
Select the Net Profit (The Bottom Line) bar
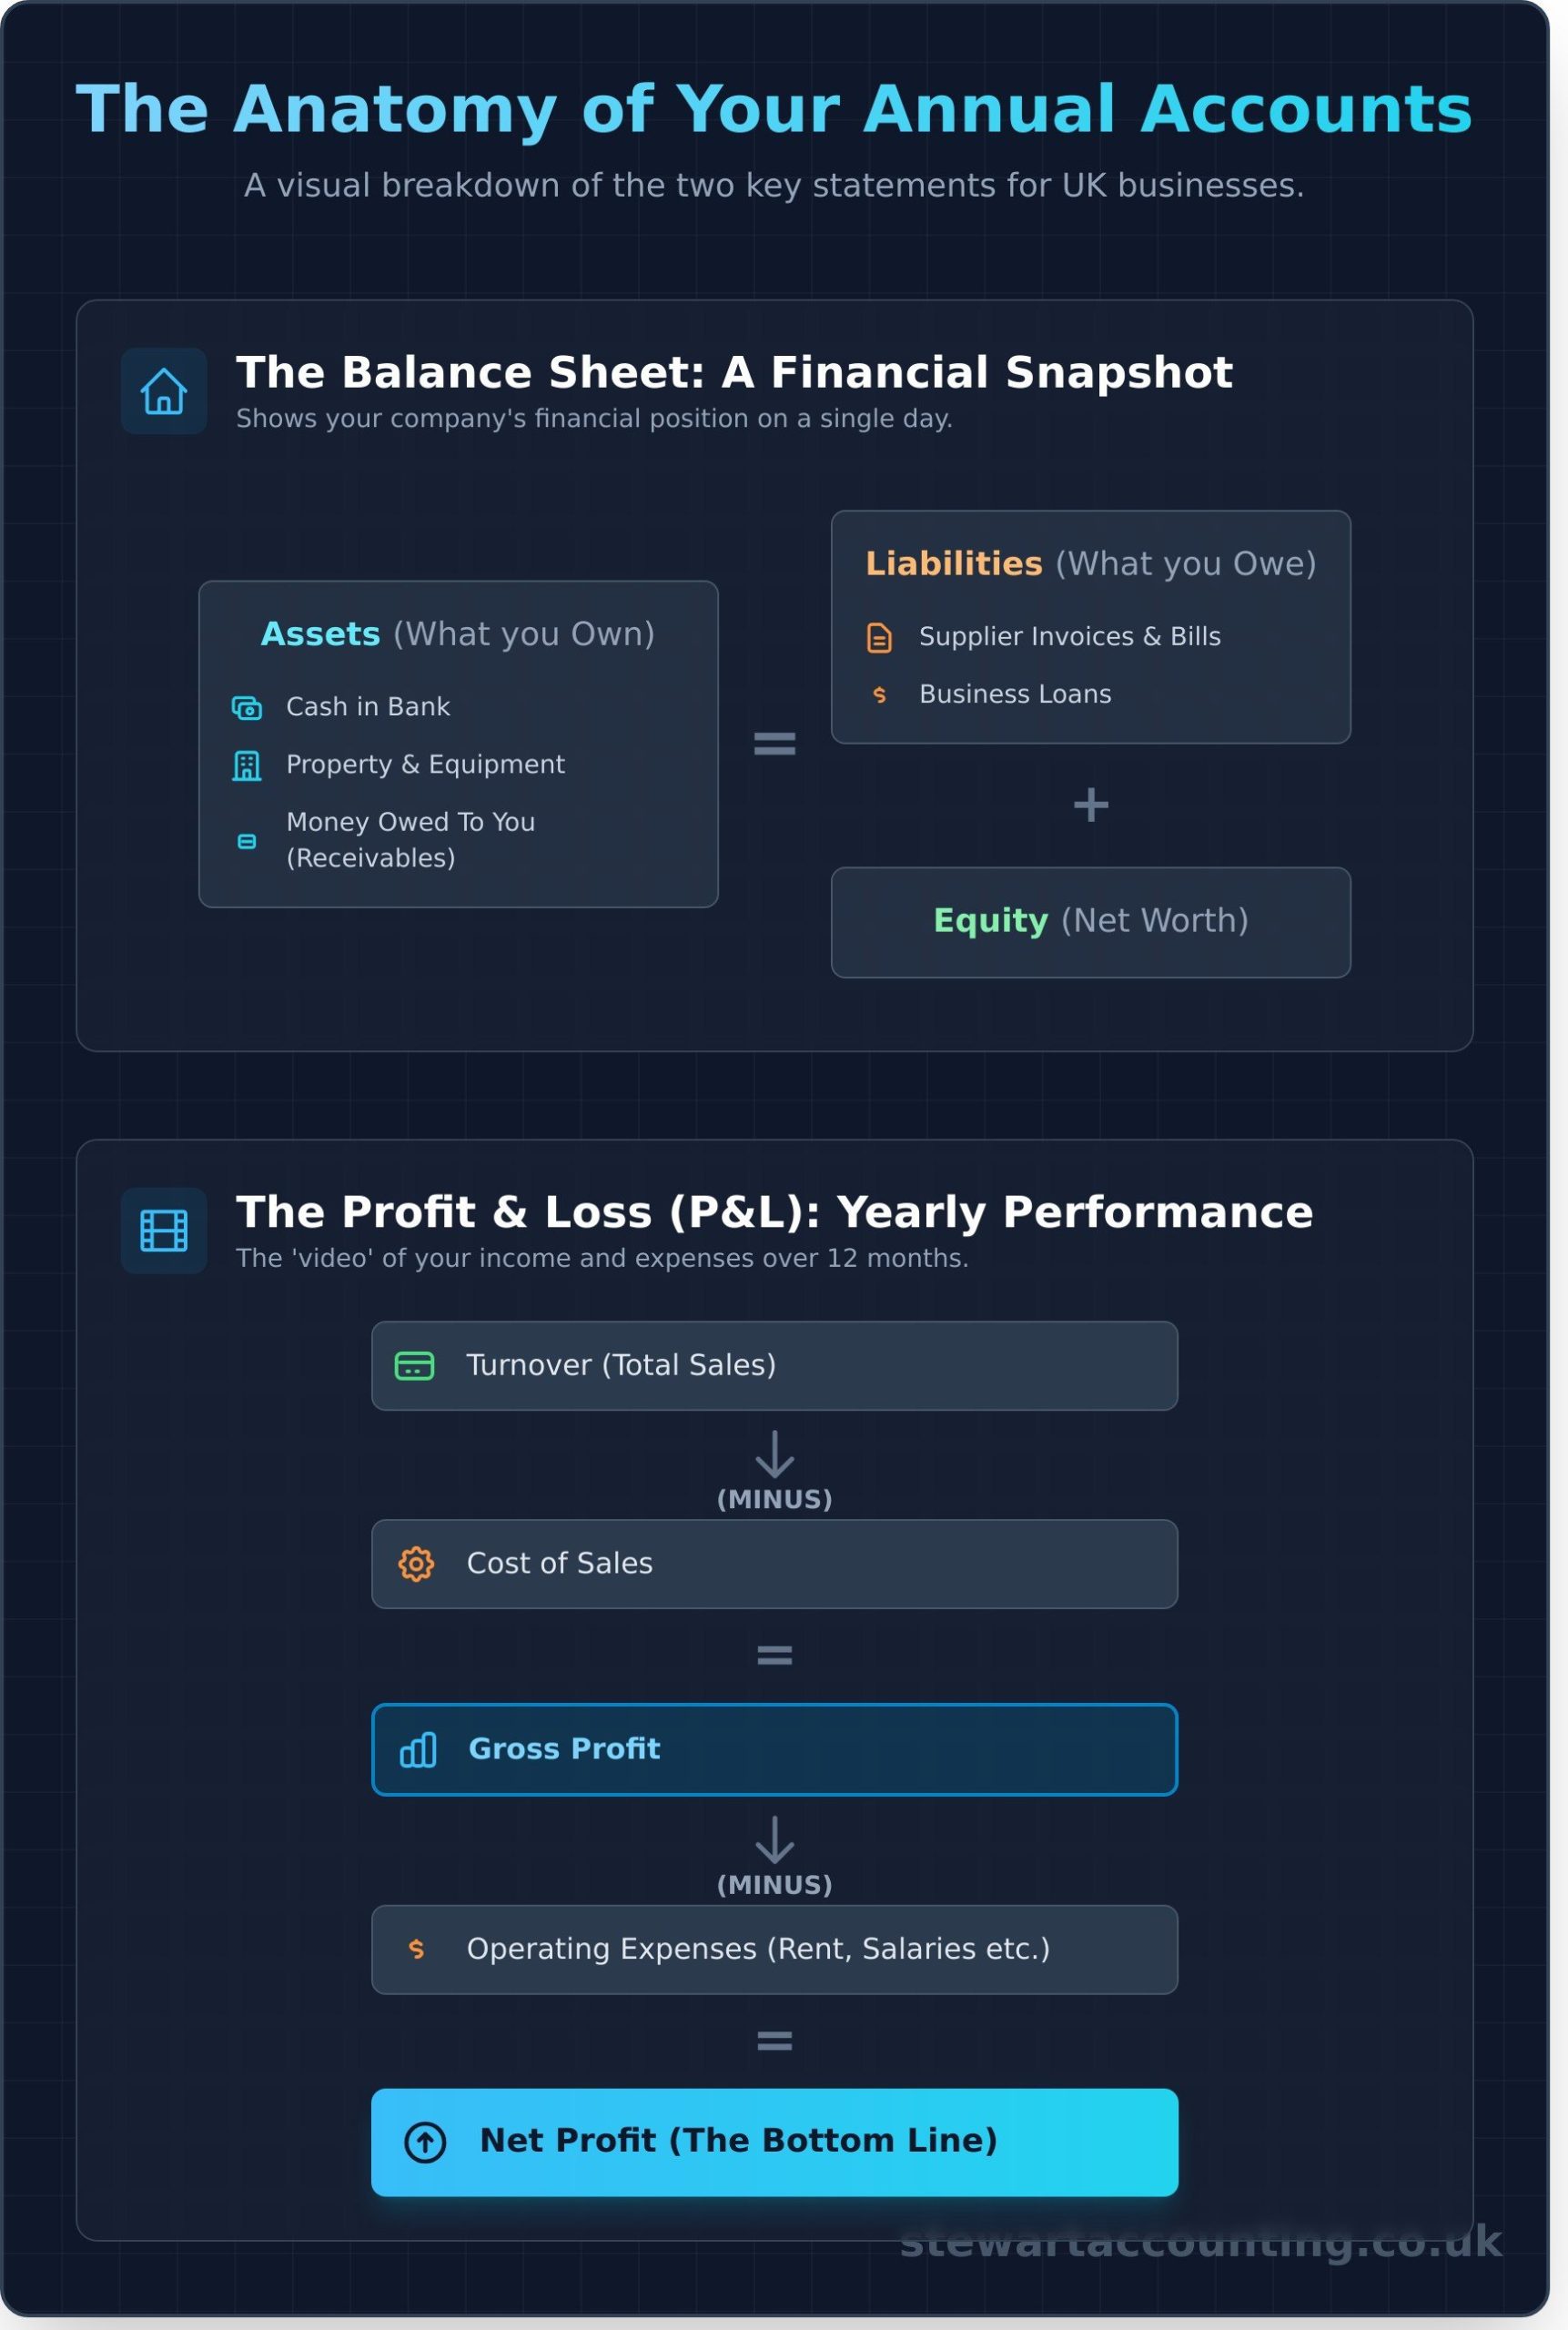(x=775, y=2142)
